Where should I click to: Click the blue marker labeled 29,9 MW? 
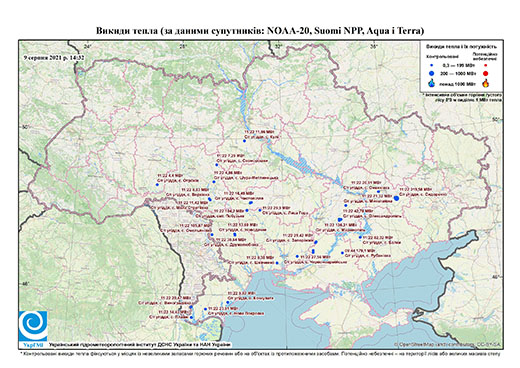coord(260,210)
